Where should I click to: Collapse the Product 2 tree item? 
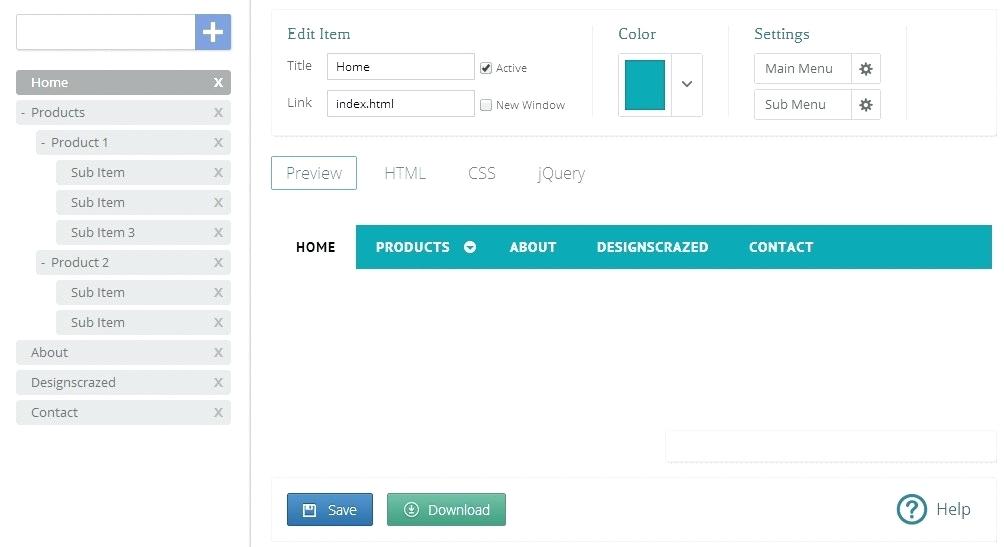pyautogui.click(x=43, y=263)
